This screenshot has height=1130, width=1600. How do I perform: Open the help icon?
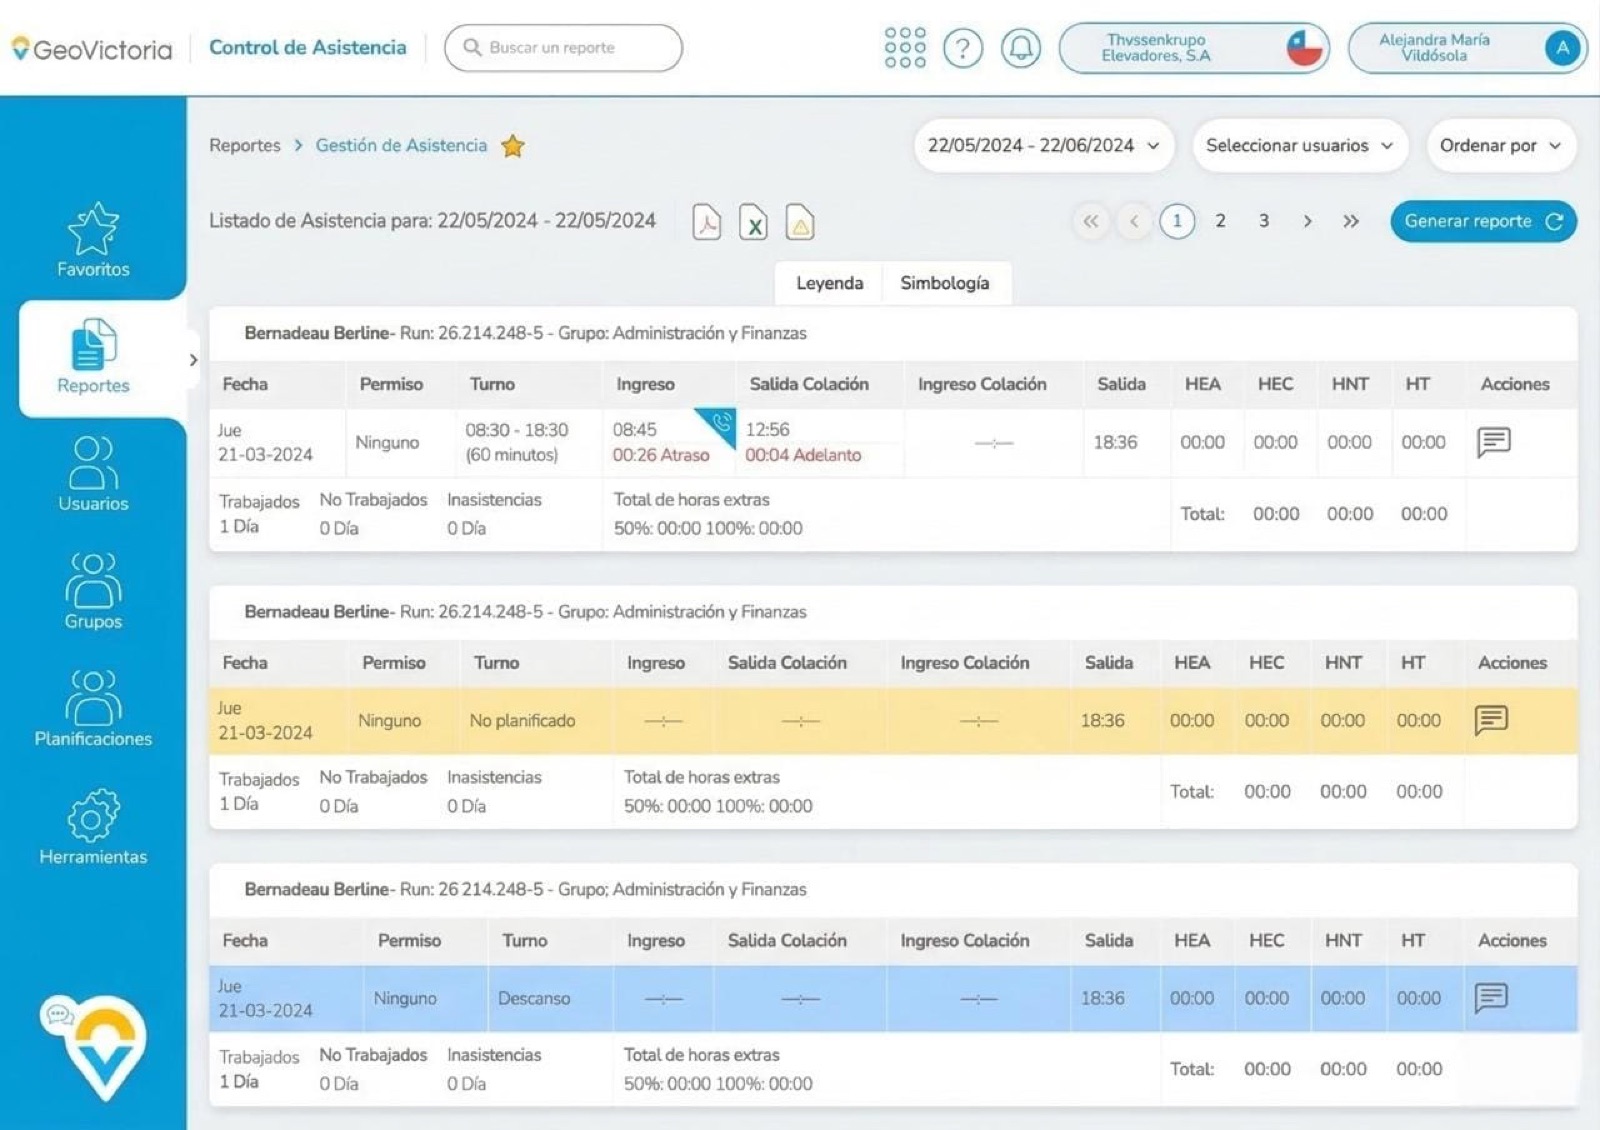click(962, 47)
